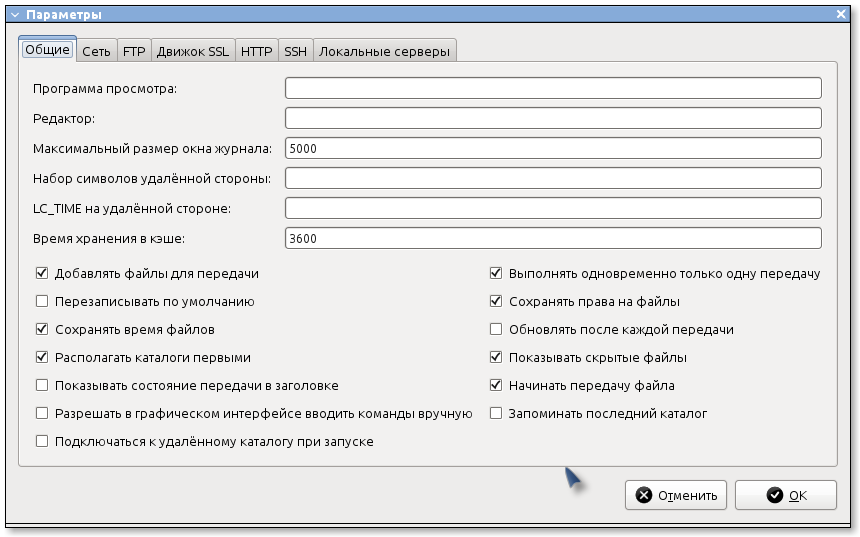Check Разрешать в графическом интерфейсе вводить команды вручную
Screen dimensions: 860x537
tap(42, 413)
